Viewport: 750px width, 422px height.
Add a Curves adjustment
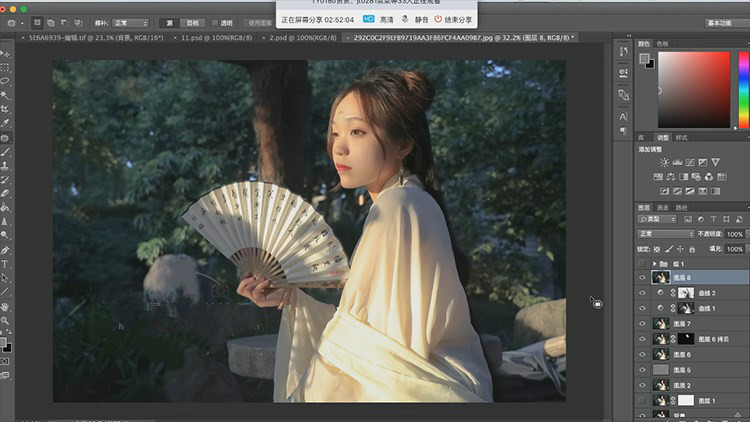690,162
